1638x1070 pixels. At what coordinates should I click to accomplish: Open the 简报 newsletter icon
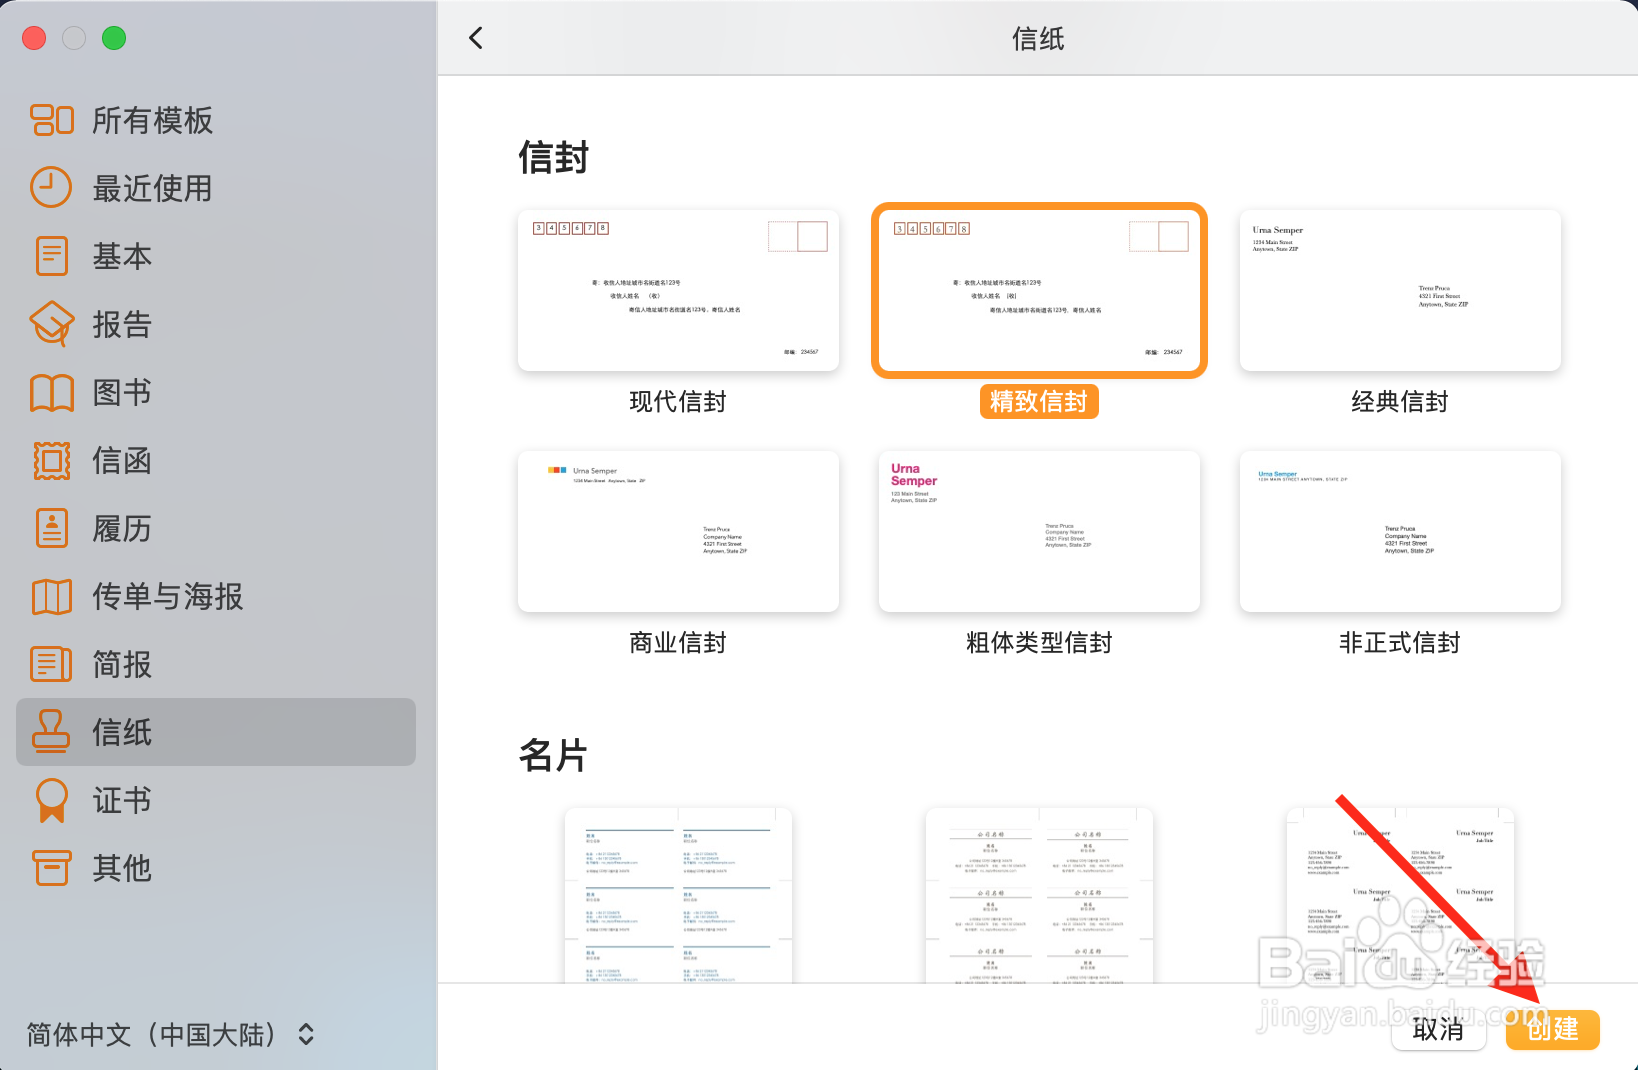(51, 664)
